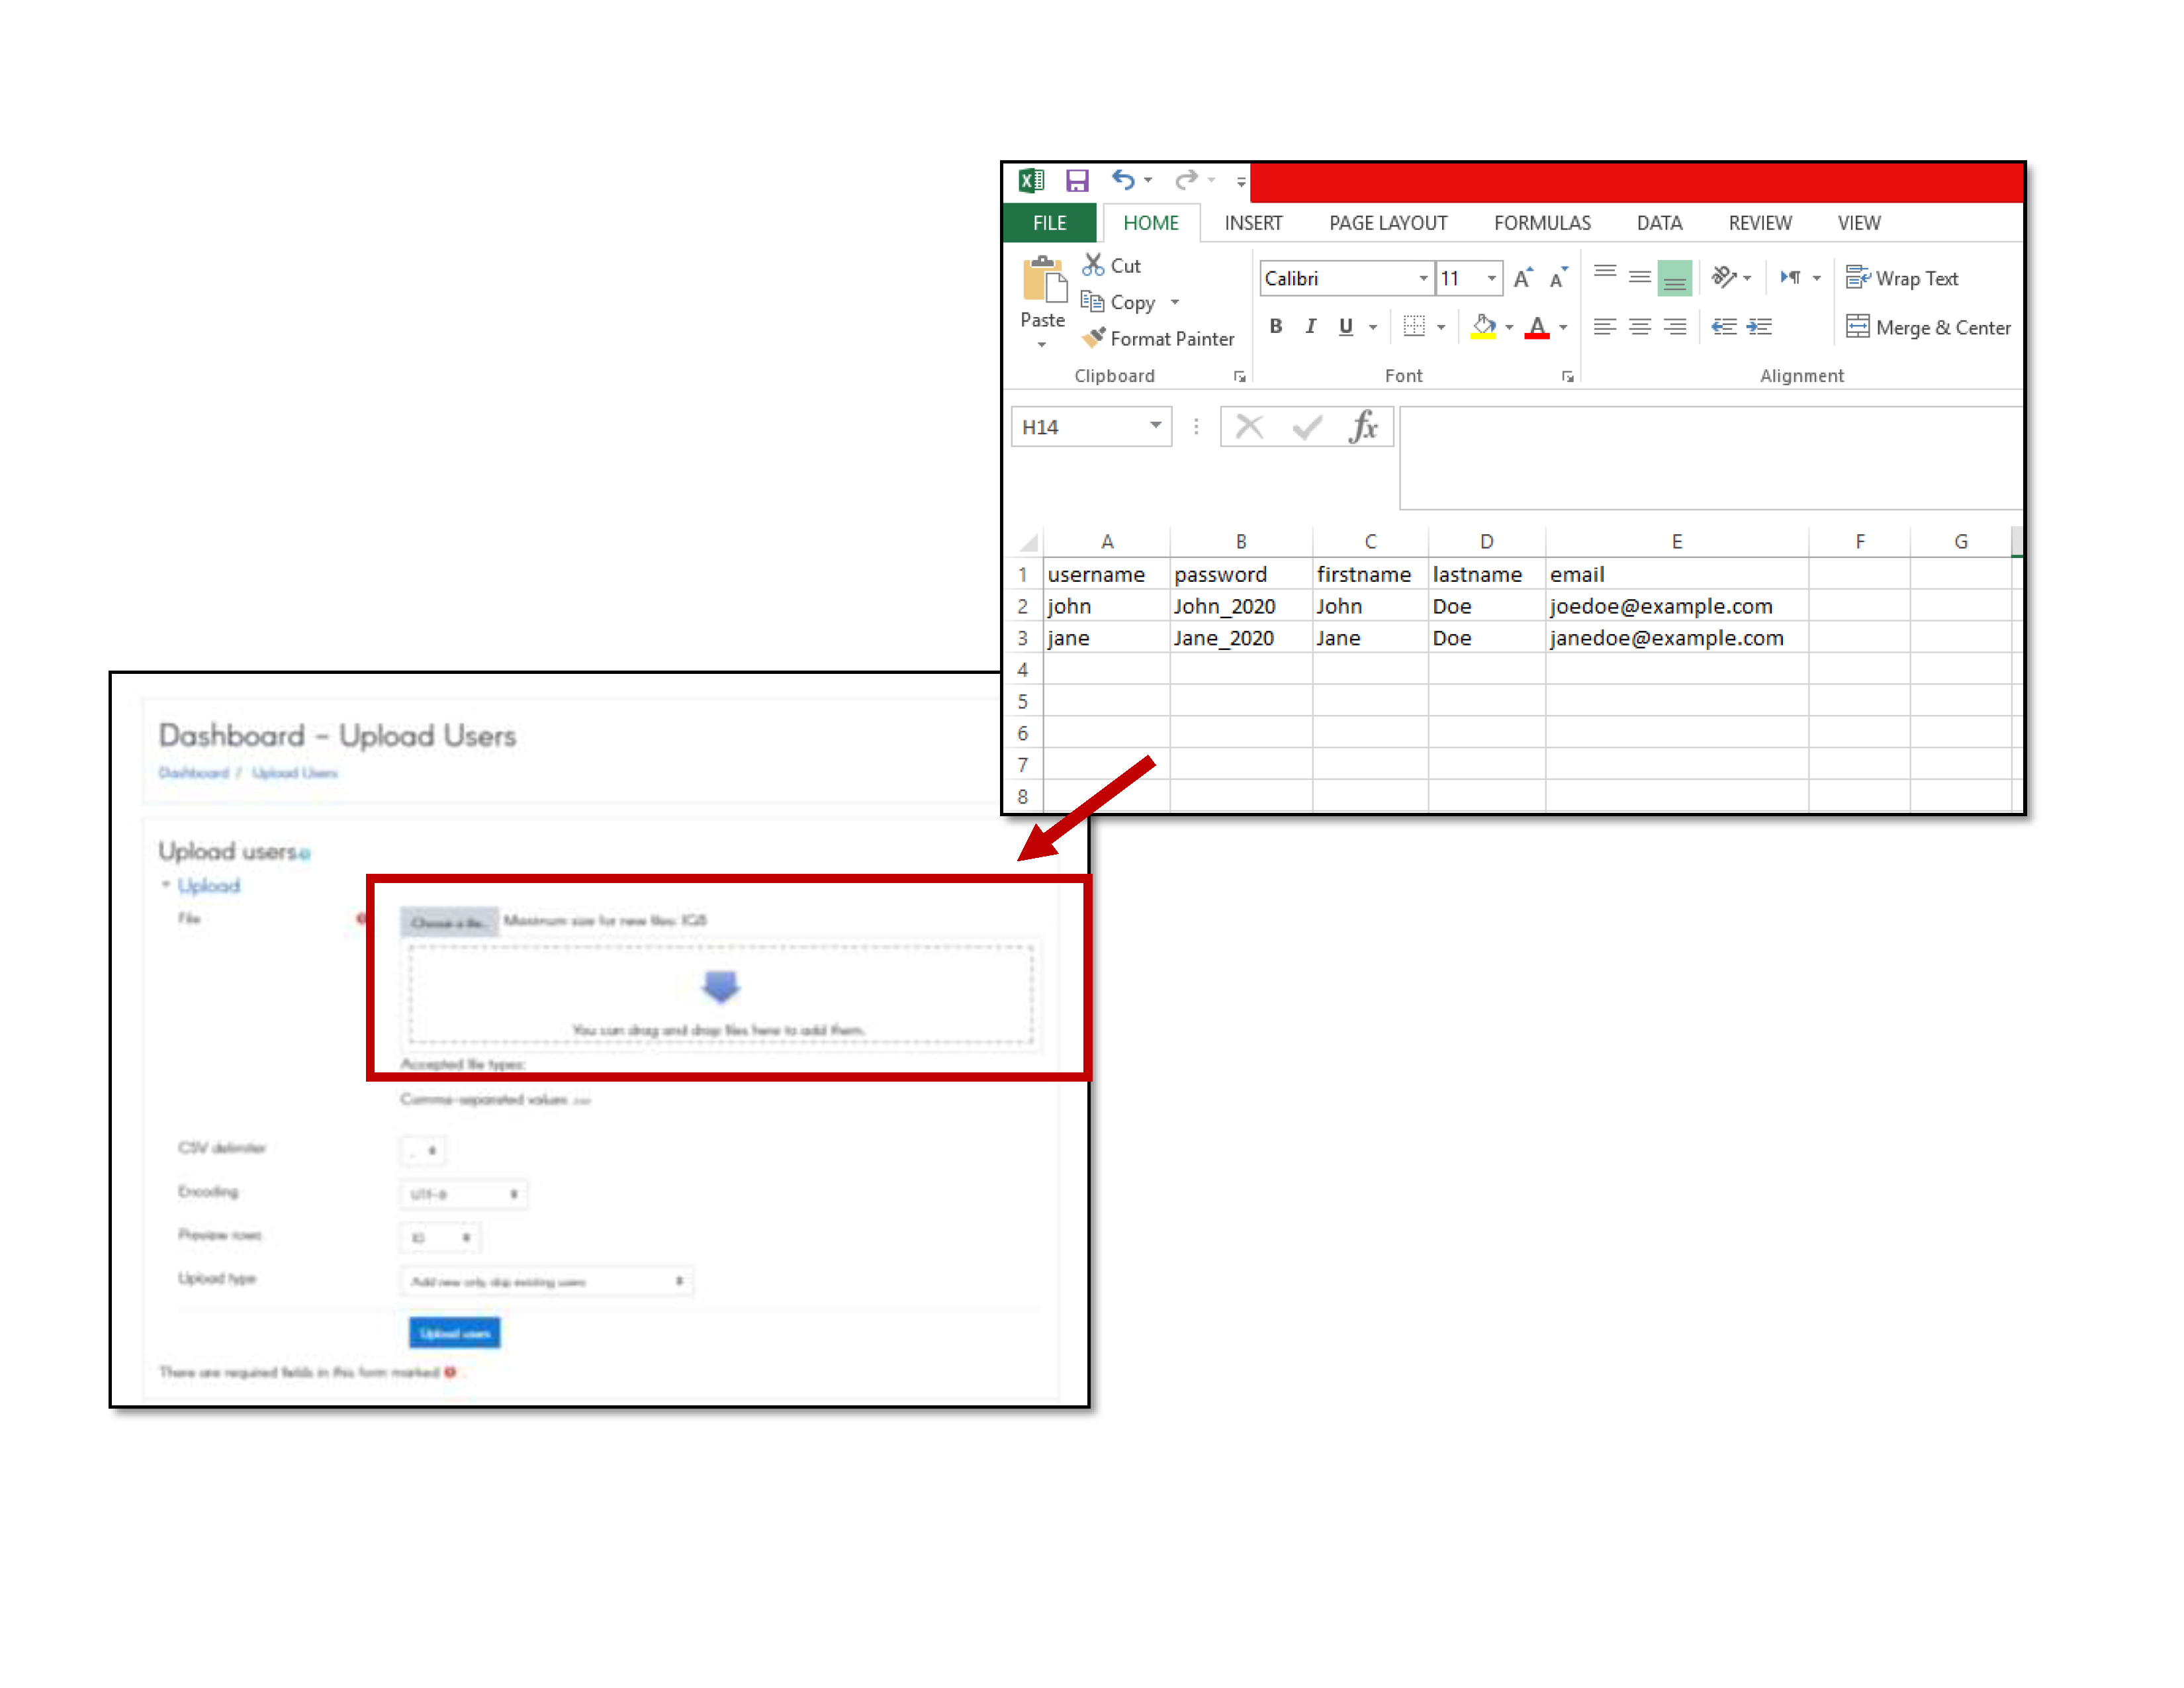Click the Save icon in quick access toolbar
This screenshot has height=1688, width=2184.
coord(1076,181)
